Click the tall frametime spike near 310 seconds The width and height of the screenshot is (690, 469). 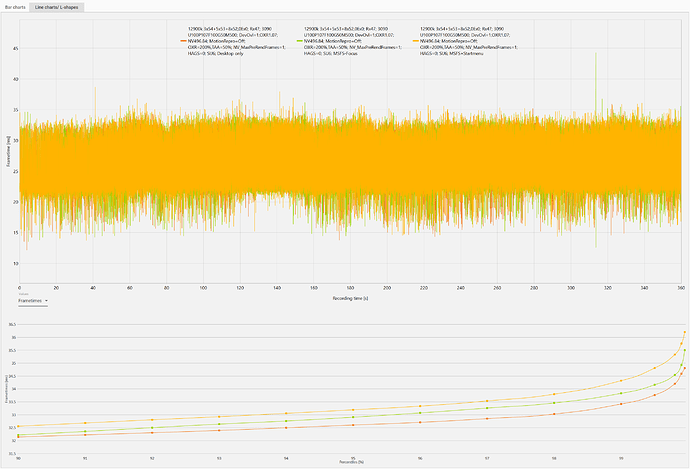click(595, 58)
